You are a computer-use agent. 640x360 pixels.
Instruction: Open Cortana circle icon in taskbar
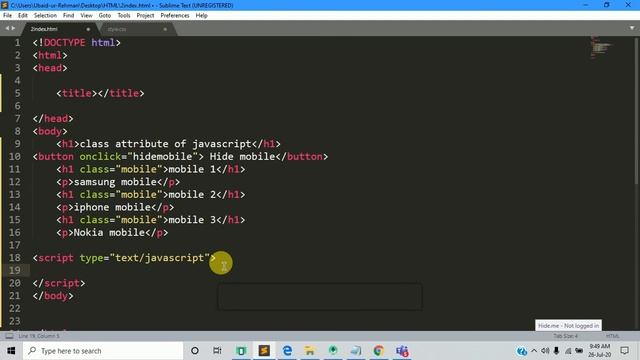[x=195, y=351]
